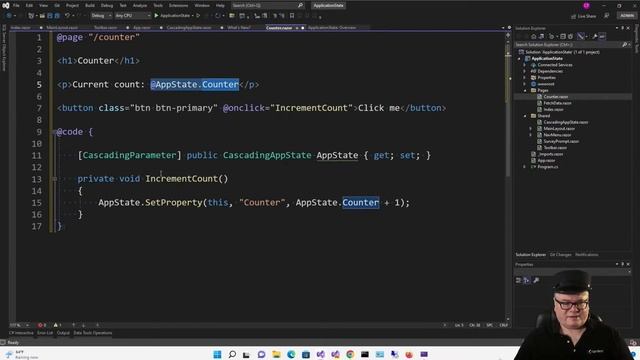The height and width of the screenshot is (360, 640).
Task: Open the Any CPU platform dropdown
Action: coord(132,16)
